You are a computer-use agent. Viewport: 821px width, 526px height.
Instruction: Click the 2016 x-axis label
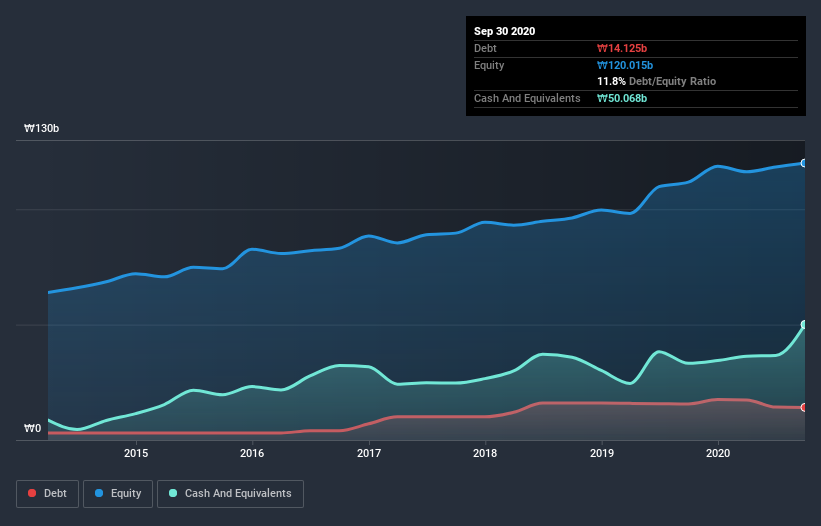pos(252,453)
